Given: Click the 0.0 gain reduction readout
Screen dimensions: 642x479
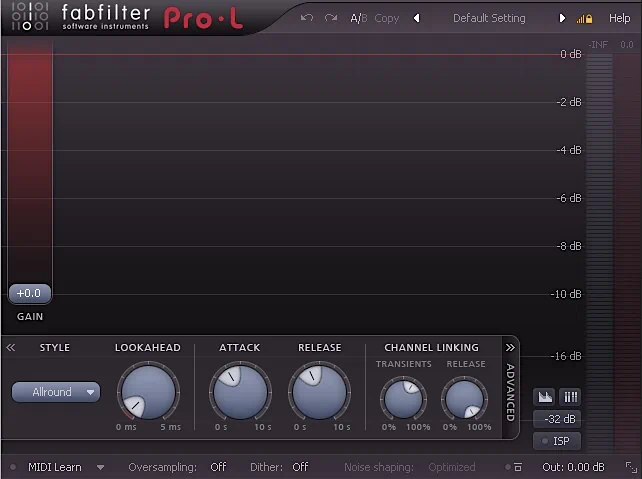Looking at the screenshot, I should [x=626, y=44].
